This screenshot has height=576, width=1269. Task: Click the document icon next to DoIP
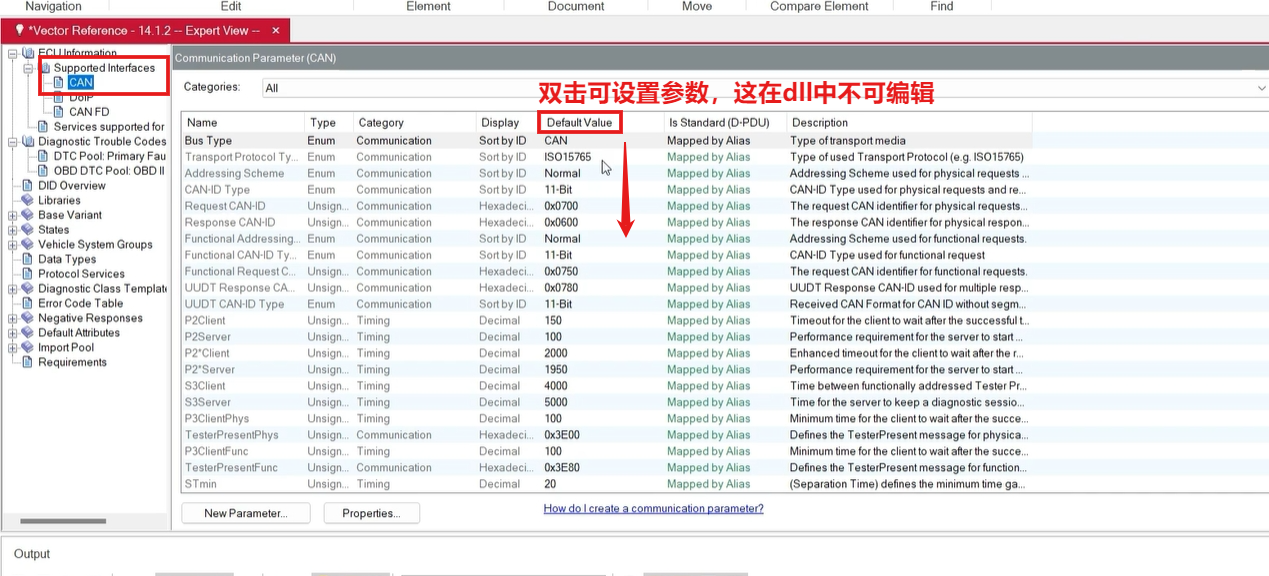pyautogui.click(x=59, y=97)
